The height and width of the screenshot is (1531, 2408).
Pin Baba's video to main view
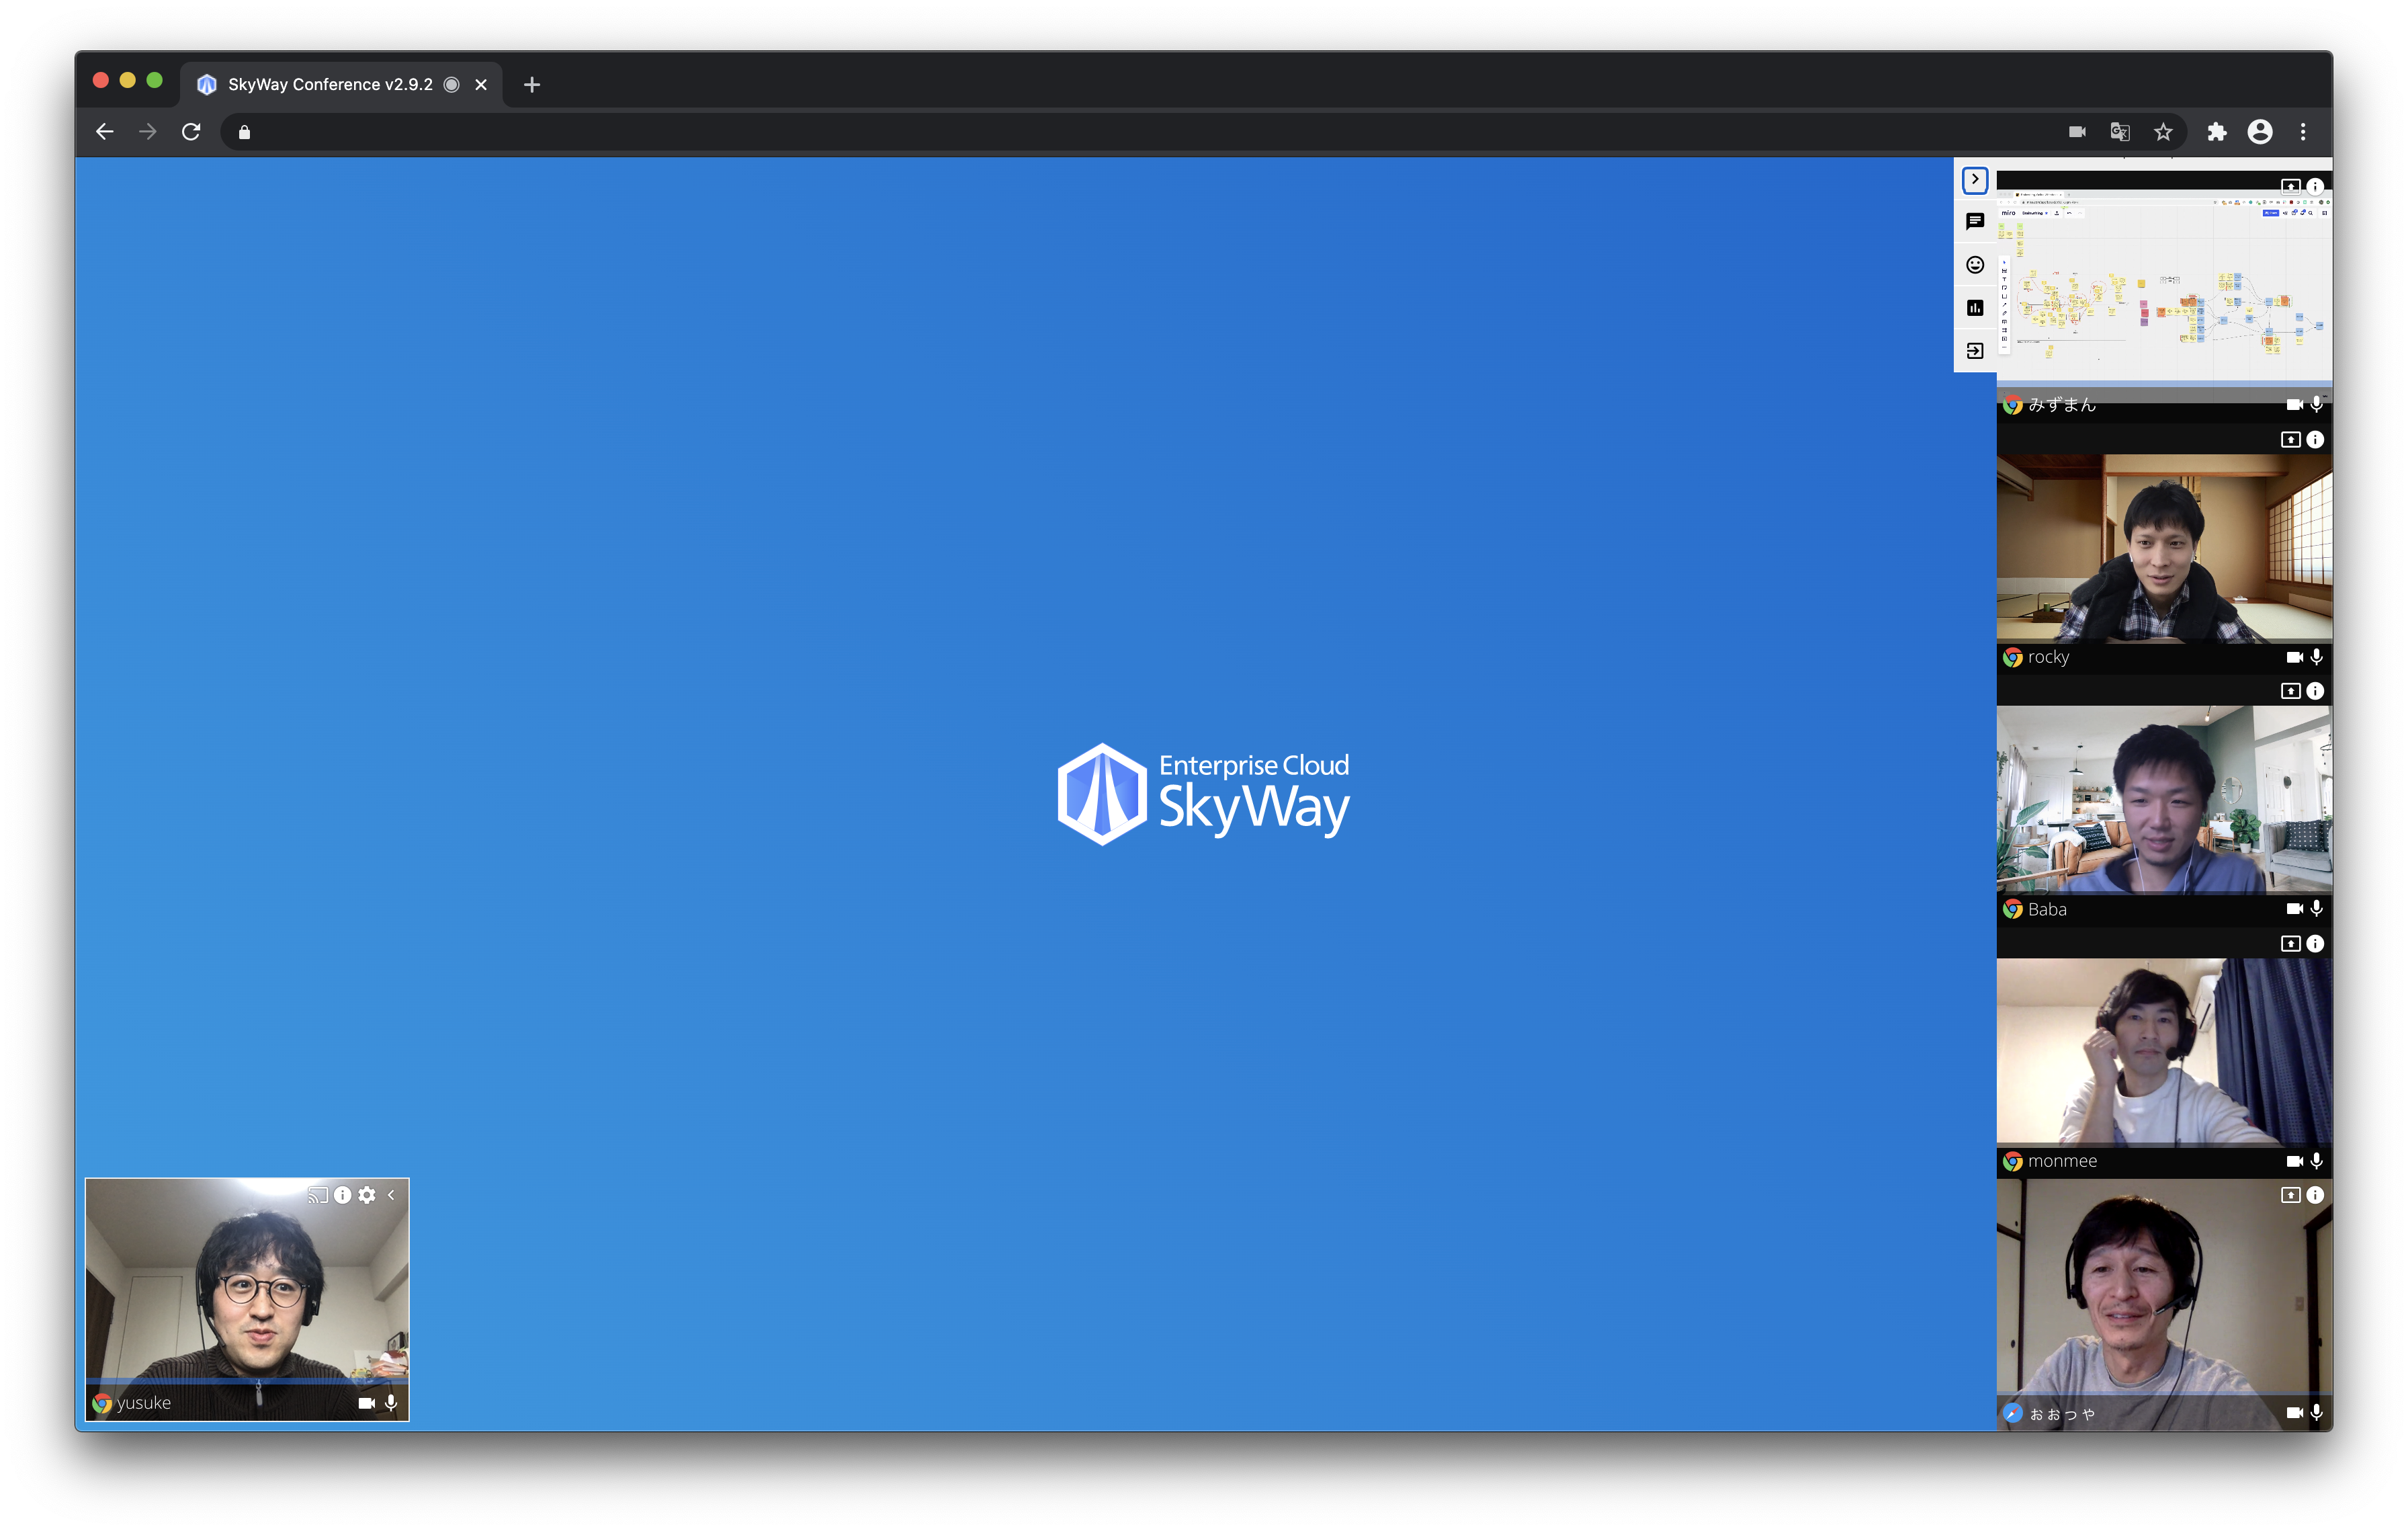pos(2290,691)
